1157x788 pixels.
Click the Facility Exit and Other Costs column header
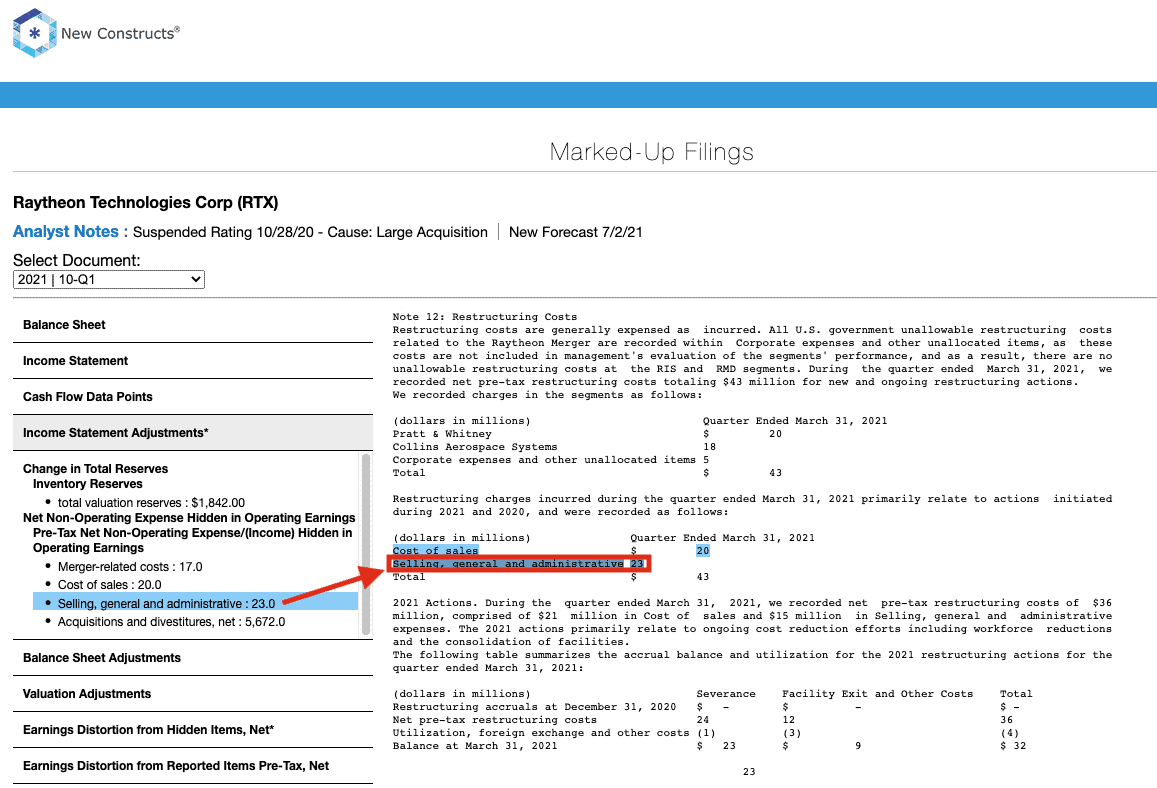coord(877,694)
